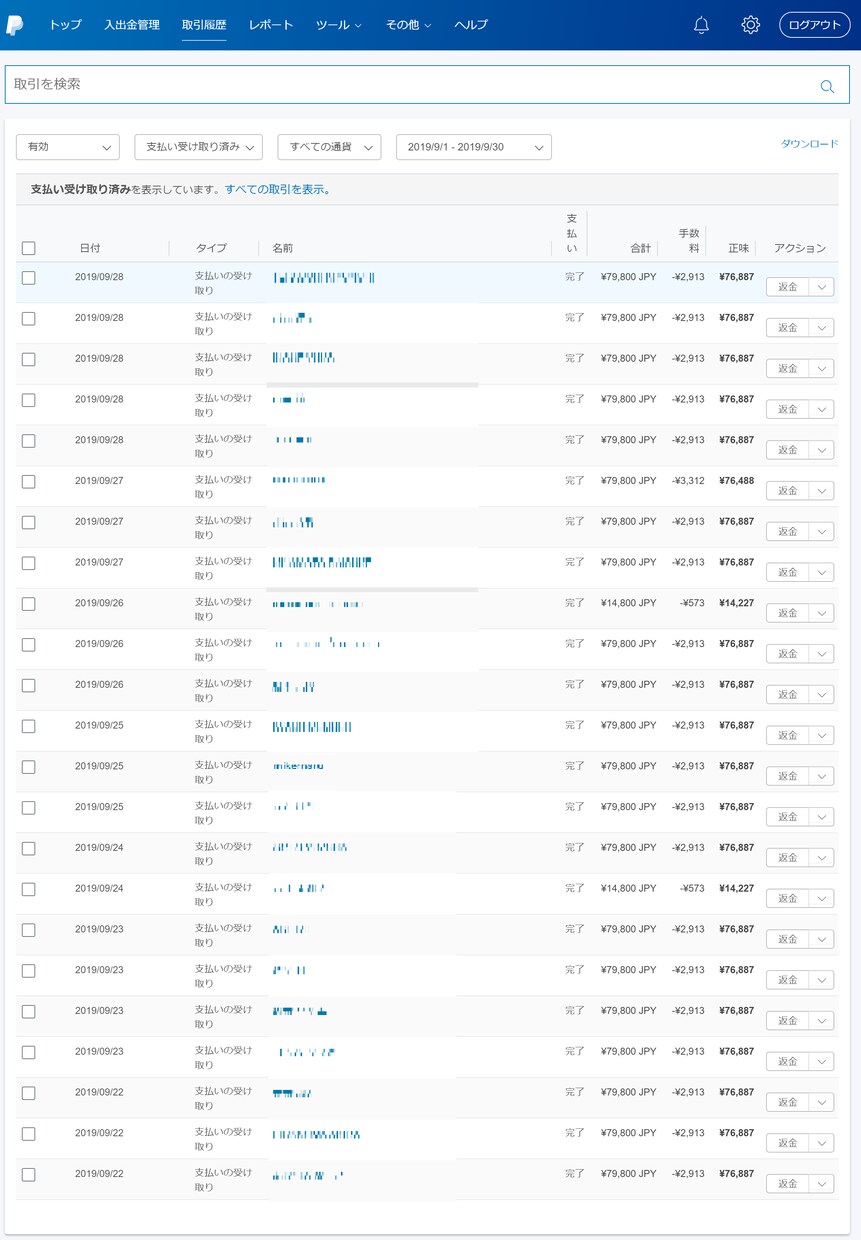This screenshot has width=861, height=1240.
Task: Click the 合計 column header
Action: [640, 248]
